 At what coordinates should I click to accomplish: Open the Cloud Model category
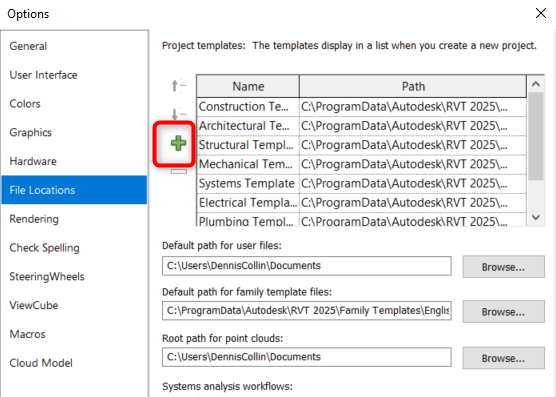(74, 363)
